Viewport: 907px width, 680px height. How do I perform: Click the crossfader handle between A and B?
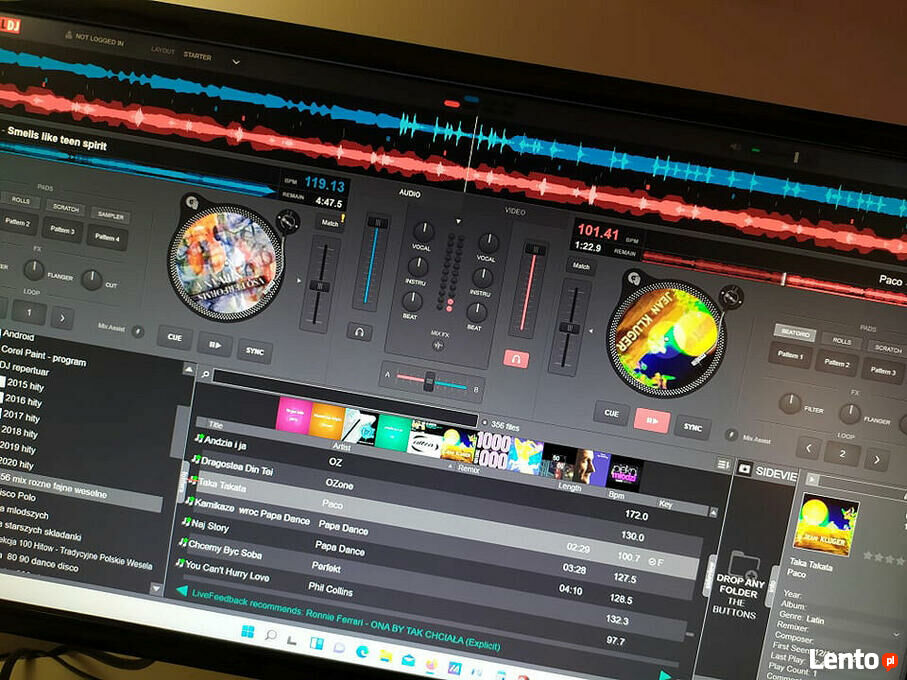(x=429, y=379)
